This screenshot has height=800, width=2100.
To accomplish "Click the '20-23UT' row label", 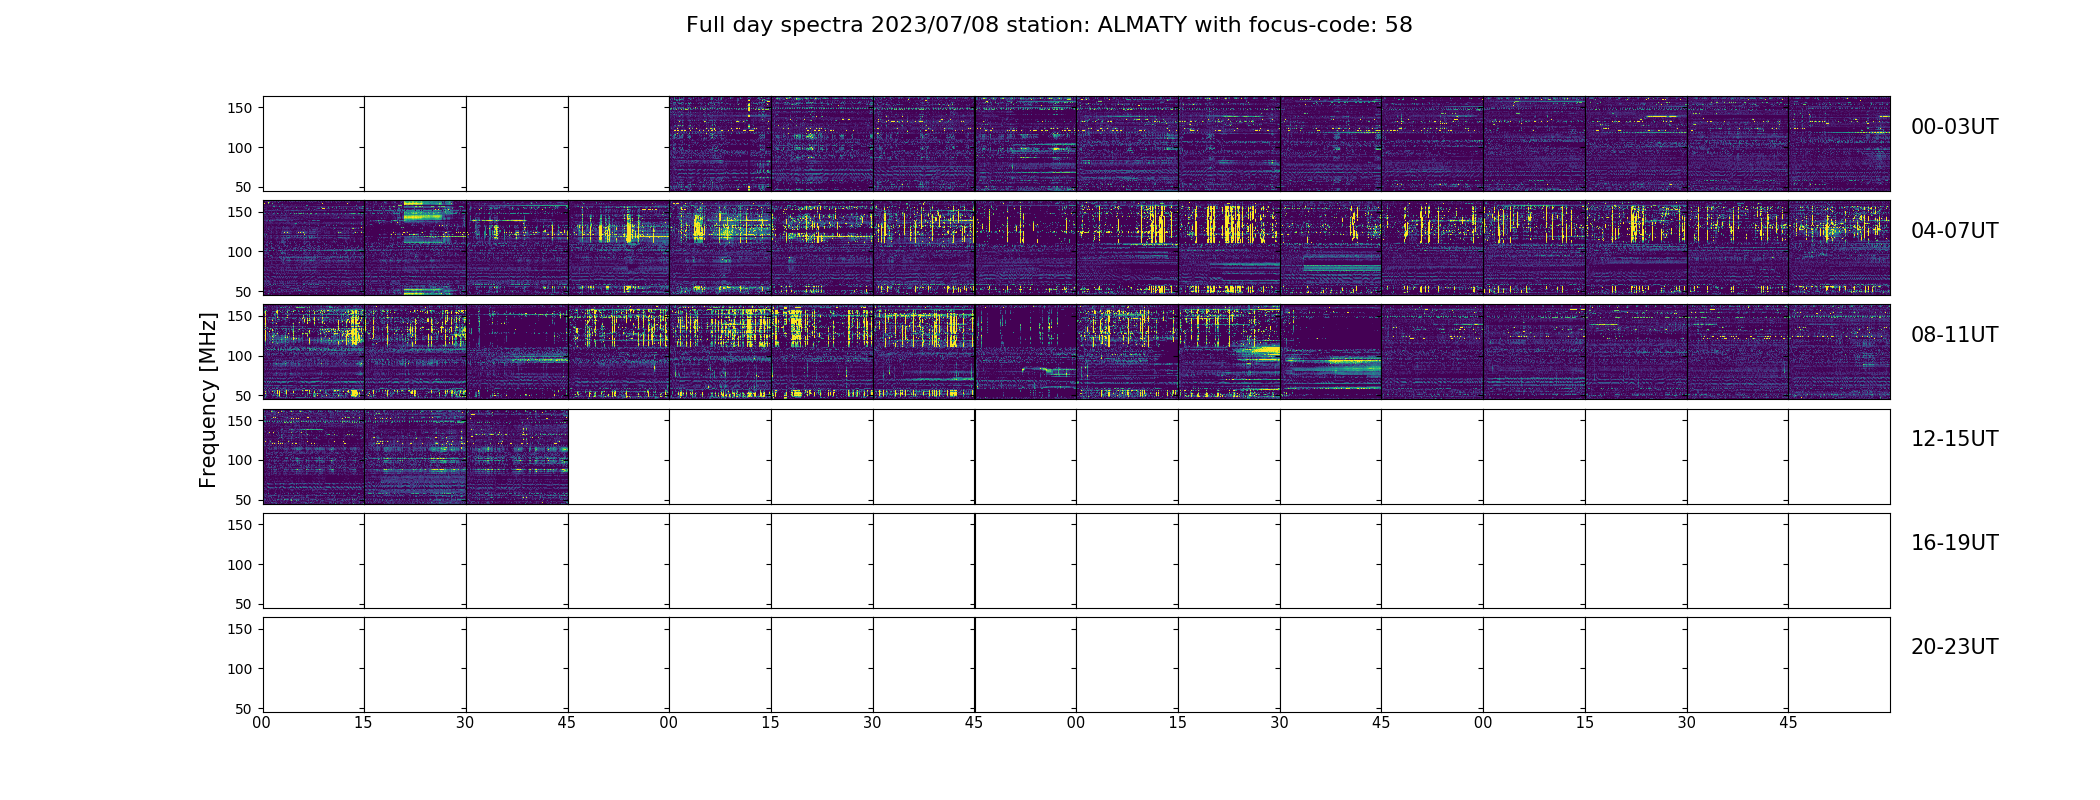I will 1954,647.
